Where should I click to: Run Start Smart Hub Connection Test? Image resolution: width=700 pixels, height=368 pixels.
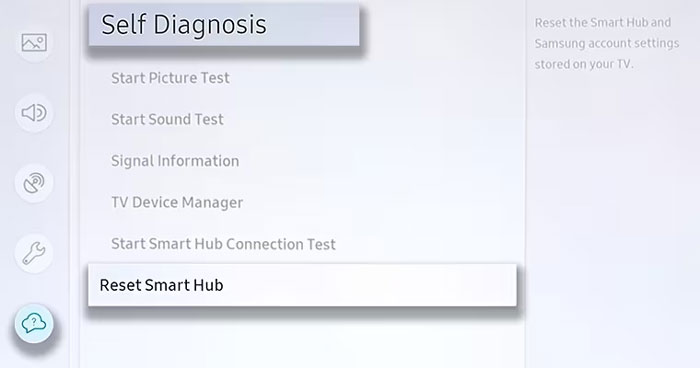click(223, 244)
